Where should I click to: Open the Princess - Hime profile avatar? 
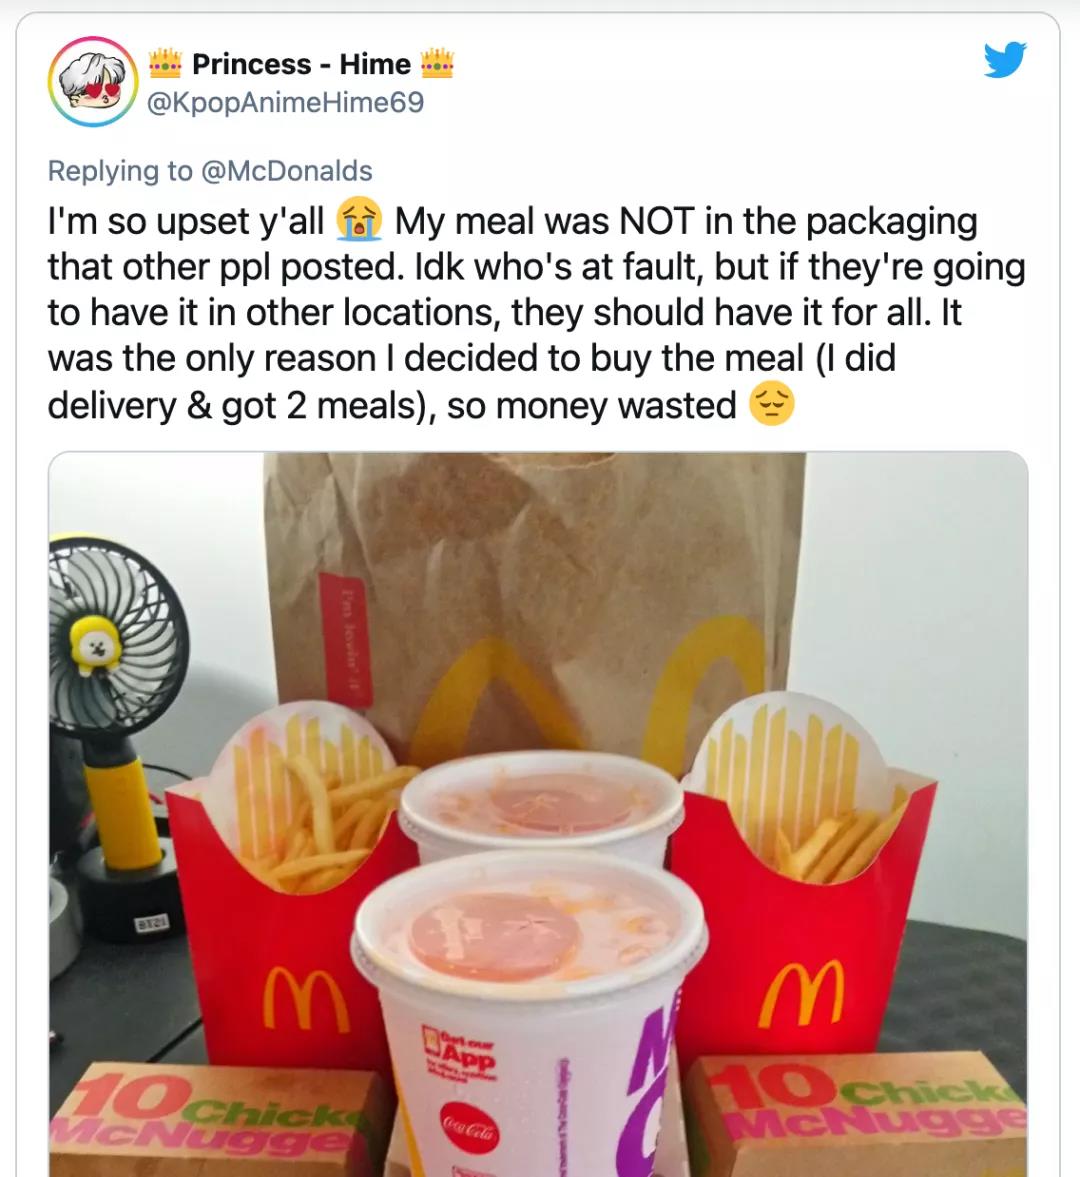[93, 82]
